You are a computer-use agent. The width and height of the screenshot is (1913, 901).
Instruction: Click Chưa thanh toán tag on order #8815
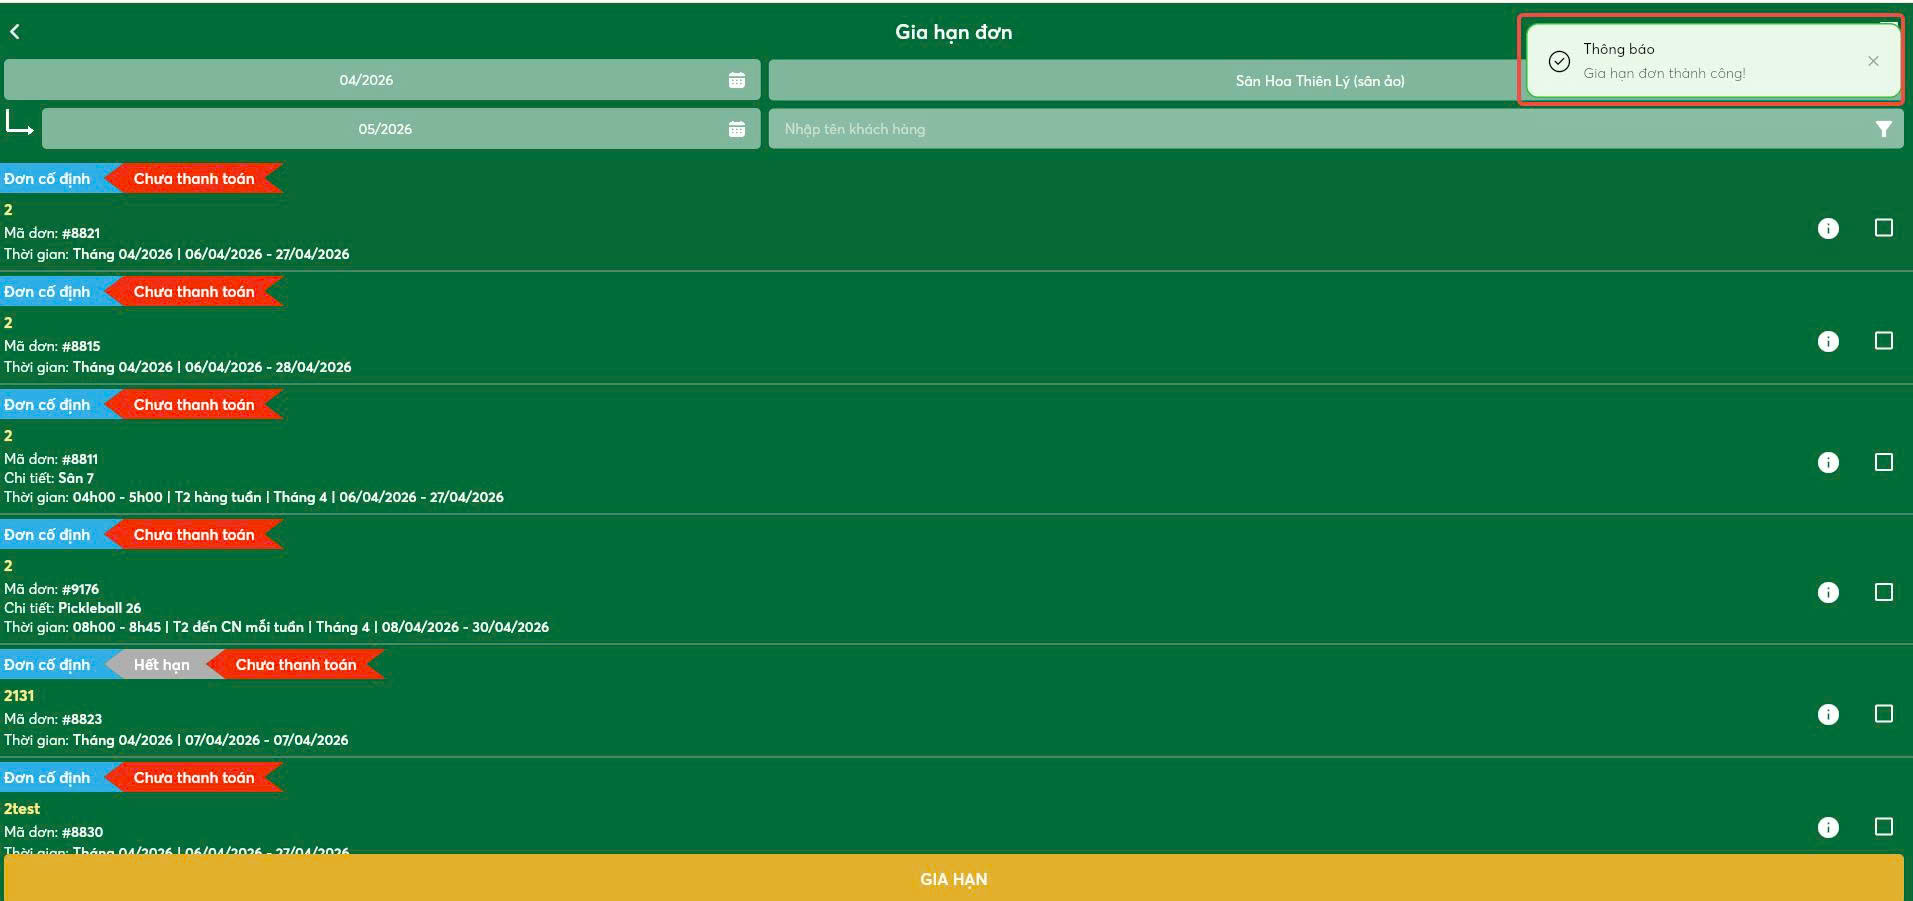(194, 292)
